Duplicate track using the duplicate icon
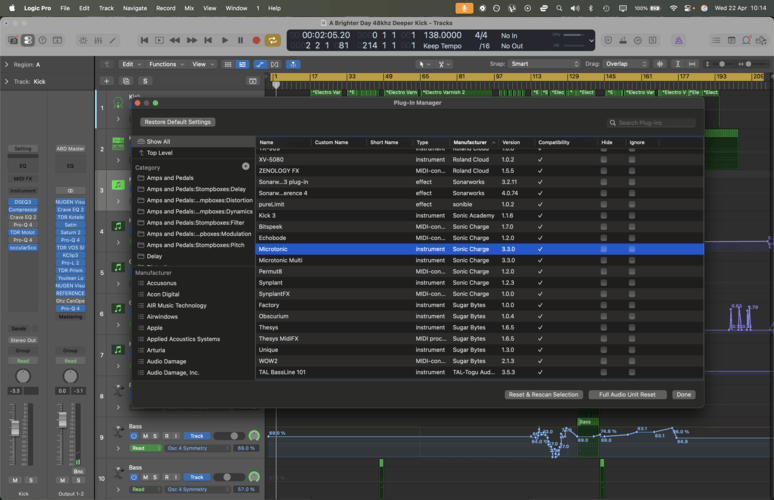The height and width of the screenshot is (500, 774). (x=126, y=81)
